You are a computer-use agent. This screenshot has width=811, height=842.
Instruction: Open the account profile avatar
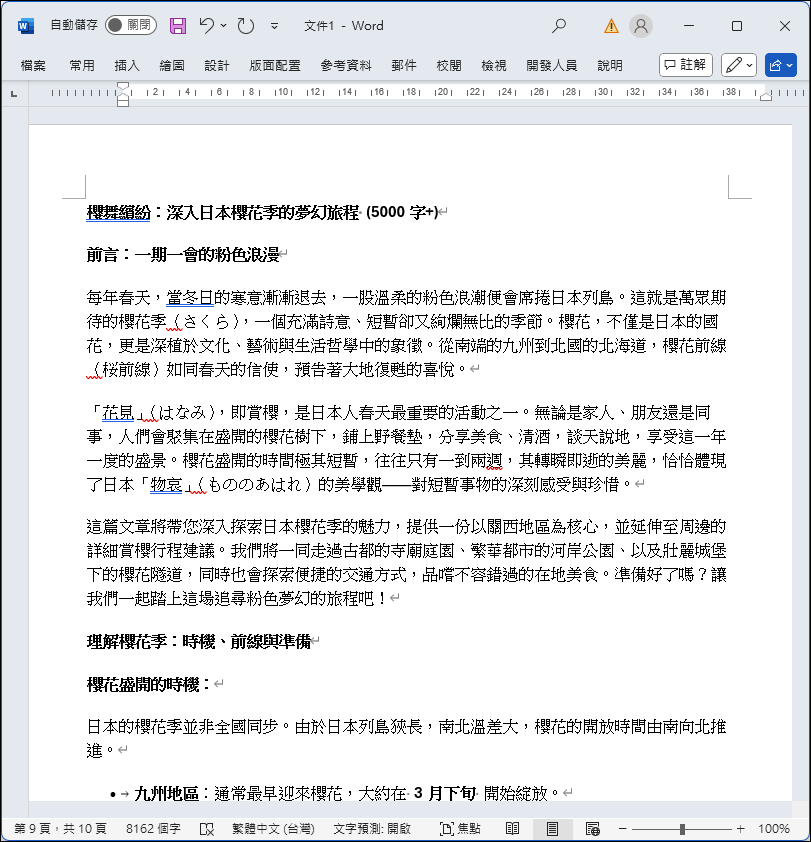[x=641, y=26]
